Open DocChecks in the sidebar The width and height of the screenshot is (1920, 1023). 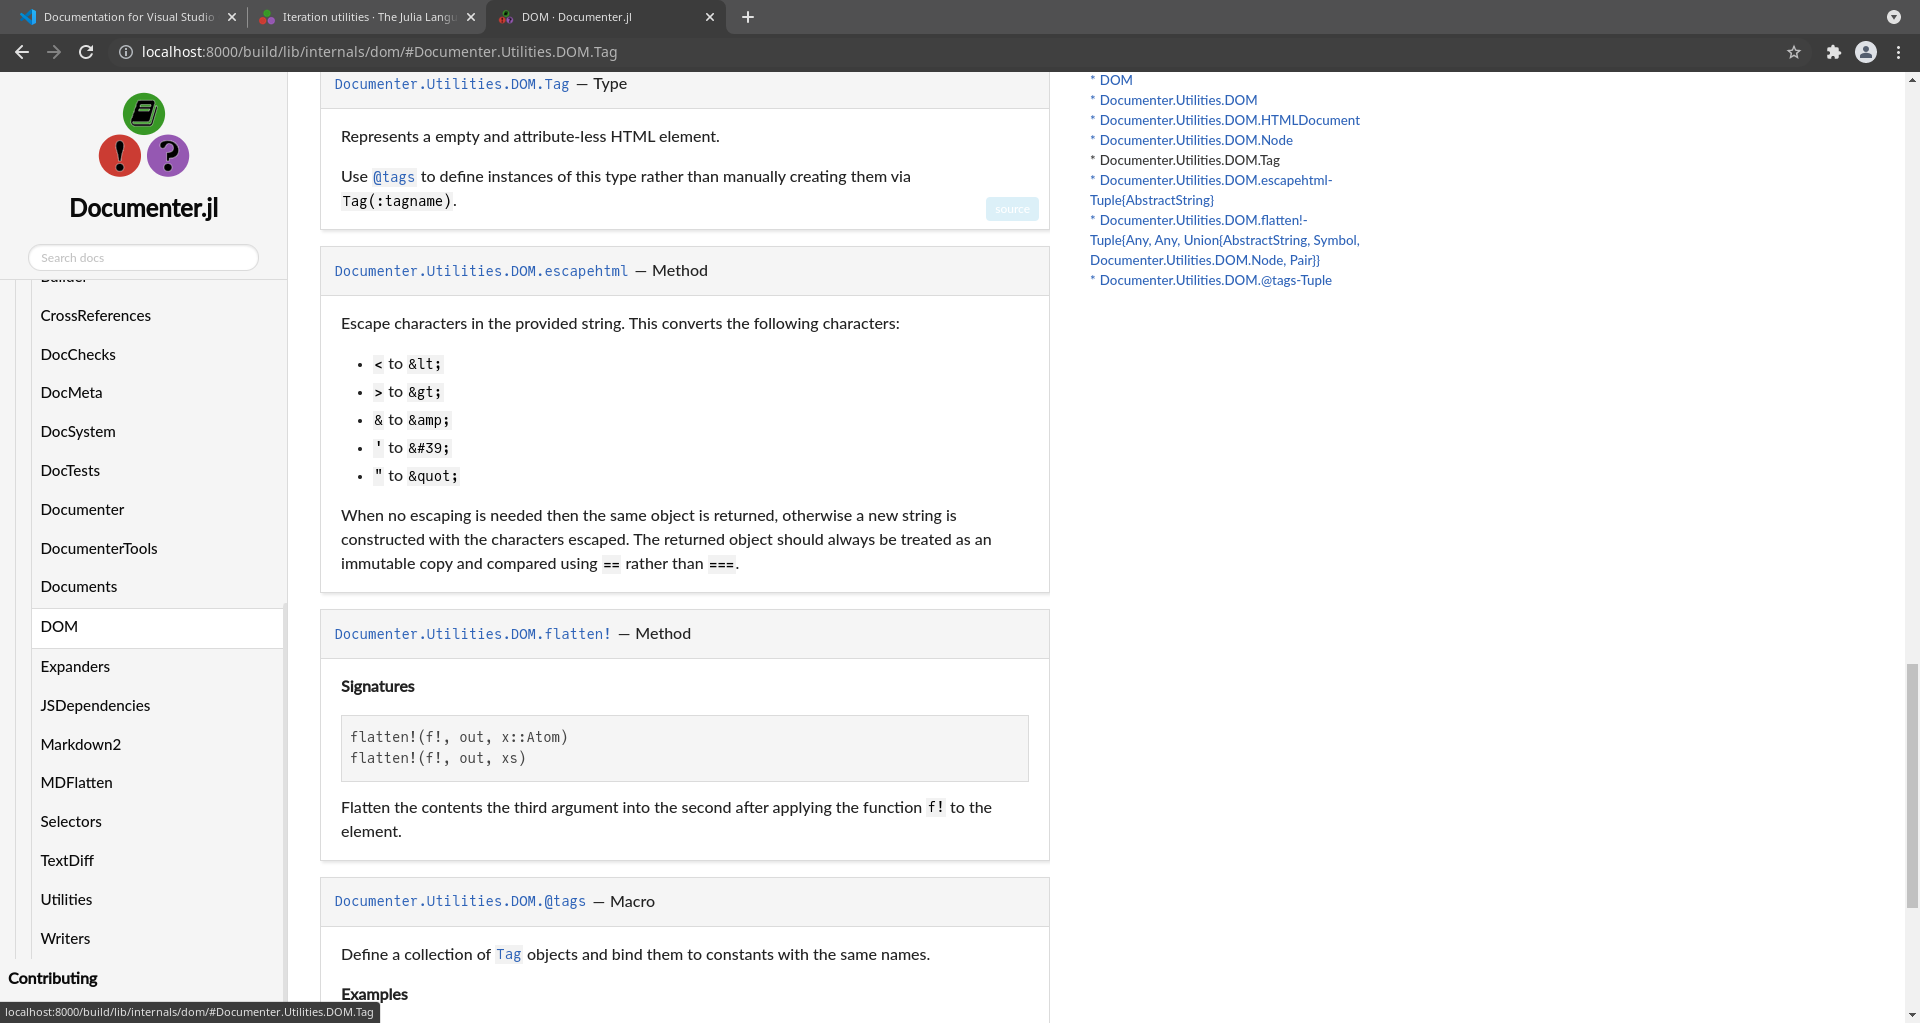point(78,355)
